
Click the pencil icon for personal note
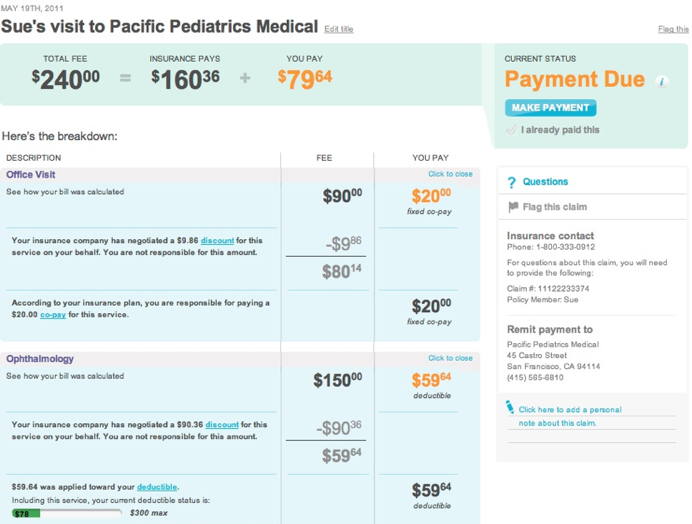[x=510, y=407]
